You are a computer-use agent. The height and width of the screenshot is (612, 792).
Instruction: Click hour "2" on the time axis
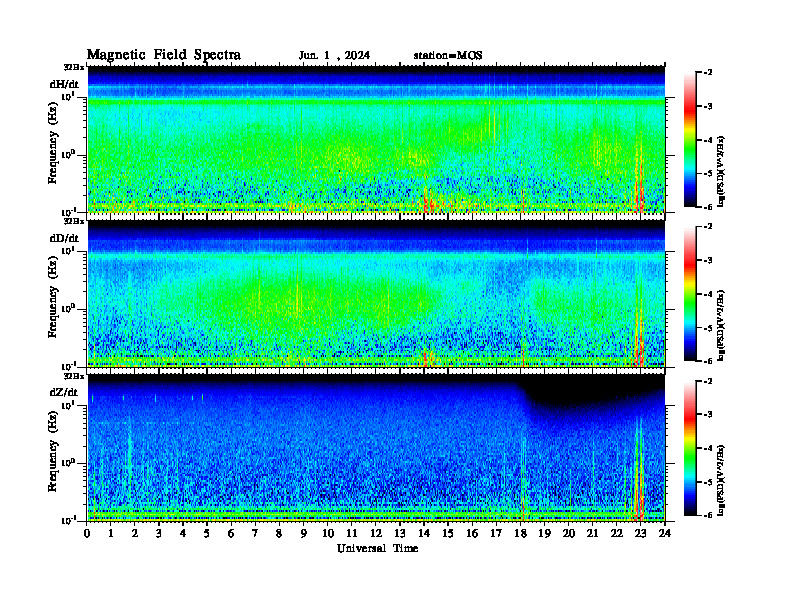coord(135,534)
